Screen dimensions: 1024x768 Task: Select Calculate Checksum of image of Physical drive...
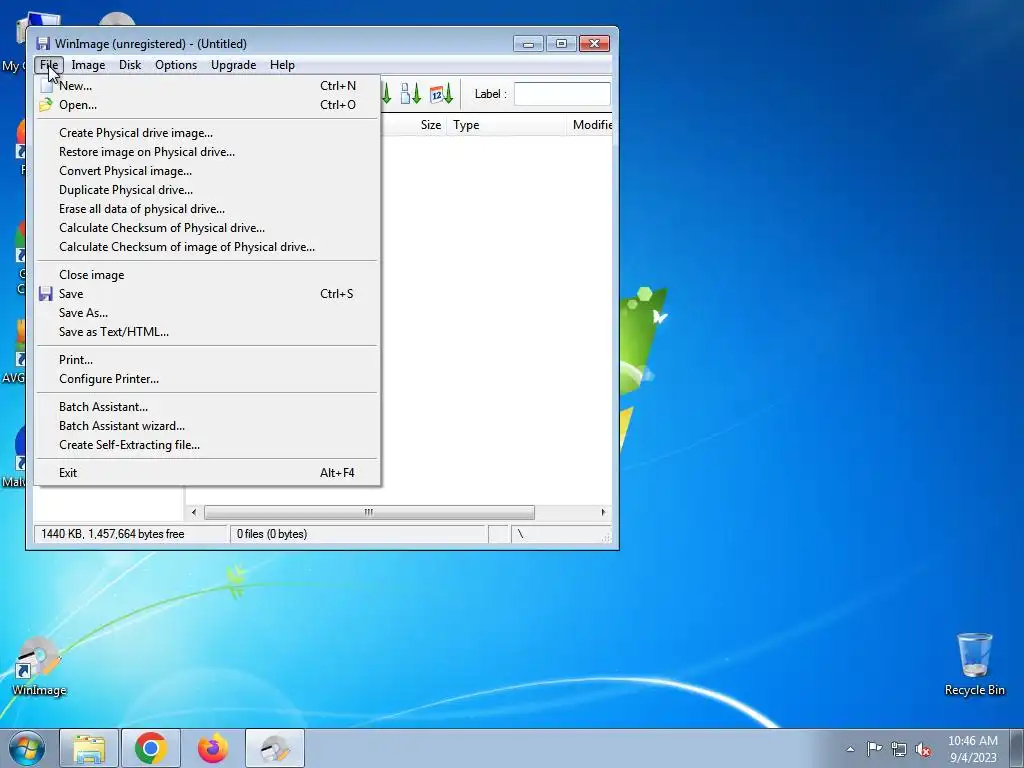(x=207, y=246)
